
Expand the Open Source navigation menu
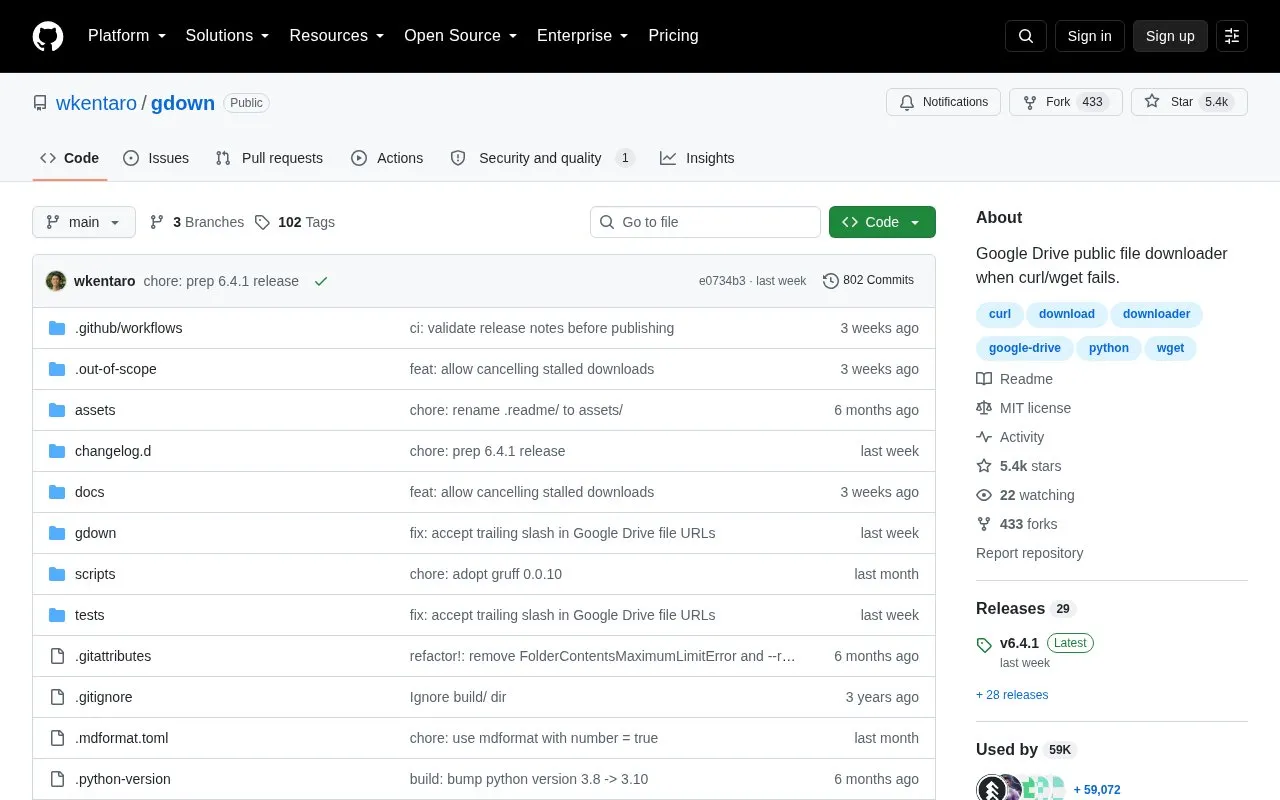click(x=461, y=36)
